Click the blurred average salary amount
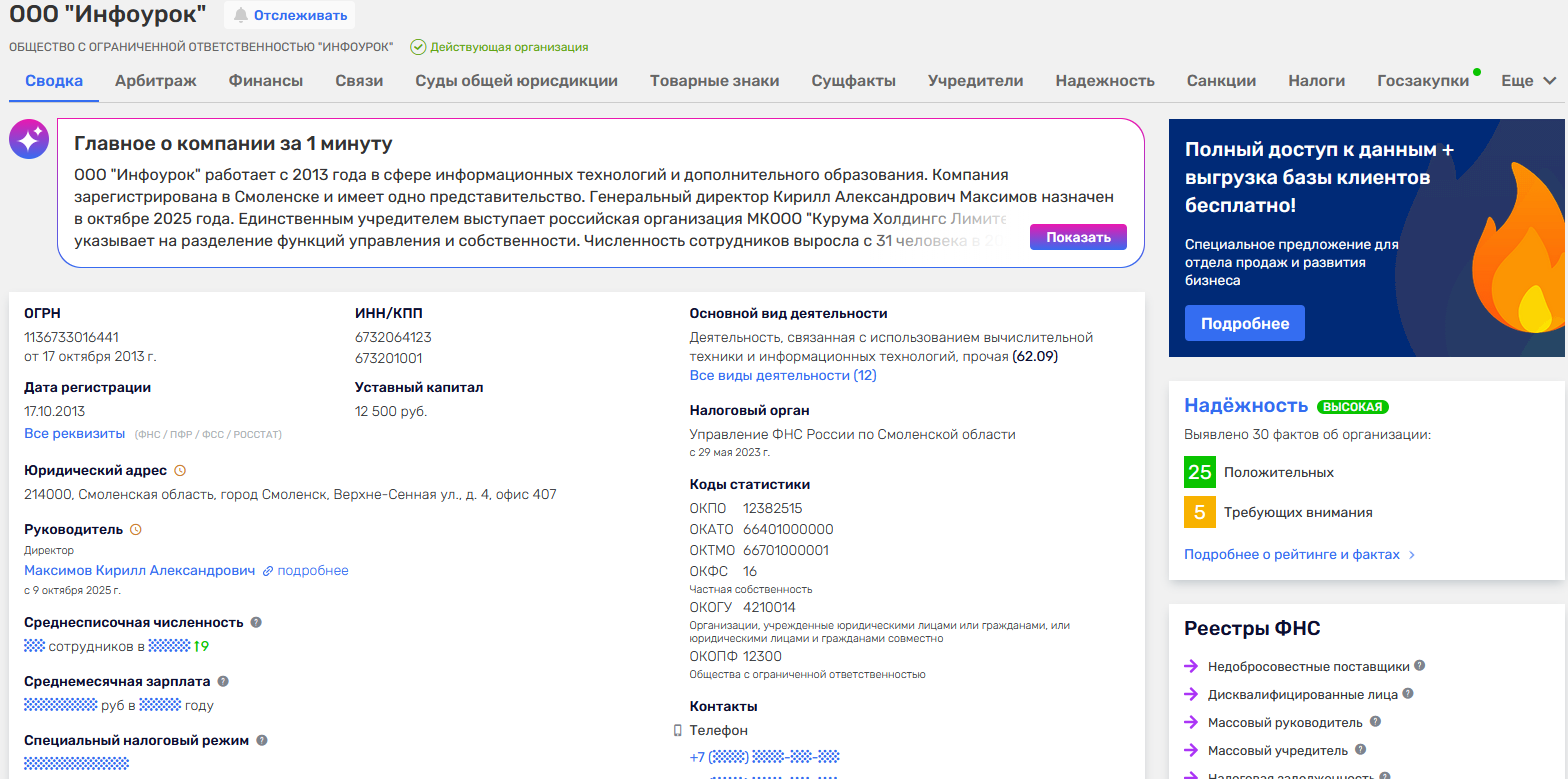The image size is (1568, 779). coord(60,705)
